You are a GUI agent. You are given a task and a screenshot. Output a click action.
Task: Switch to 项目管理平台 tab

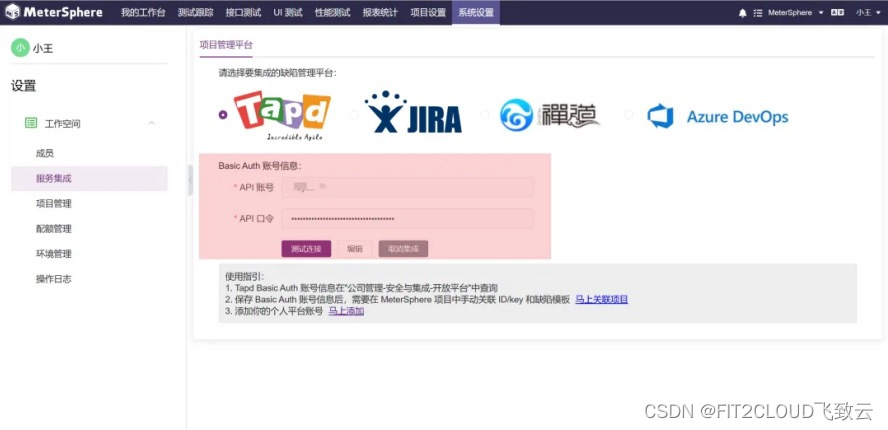pos(226,46)
